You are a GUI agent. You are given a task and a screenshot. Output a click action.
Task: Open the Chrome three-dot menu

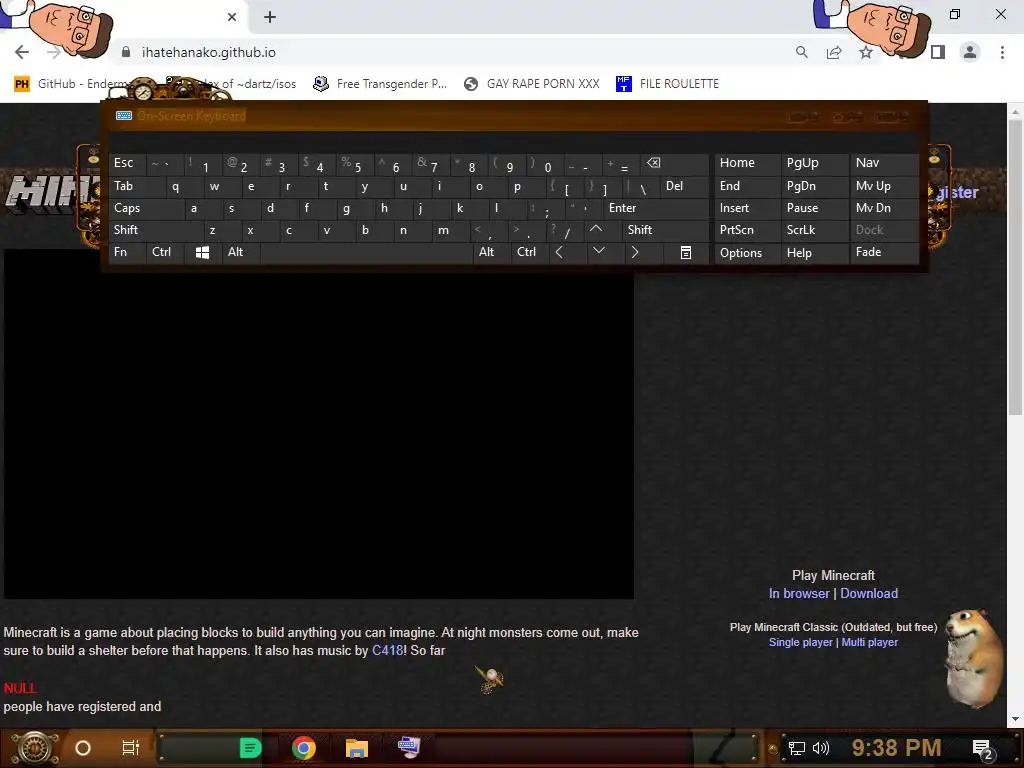click(1002, 52)
